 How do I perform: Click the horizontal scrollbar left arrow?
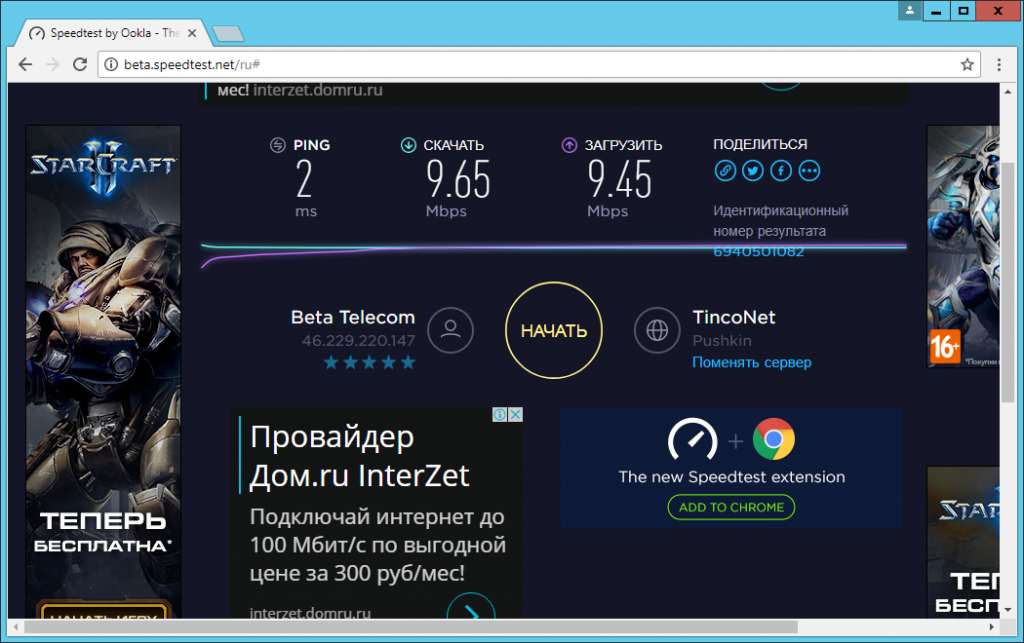[16, 627]
